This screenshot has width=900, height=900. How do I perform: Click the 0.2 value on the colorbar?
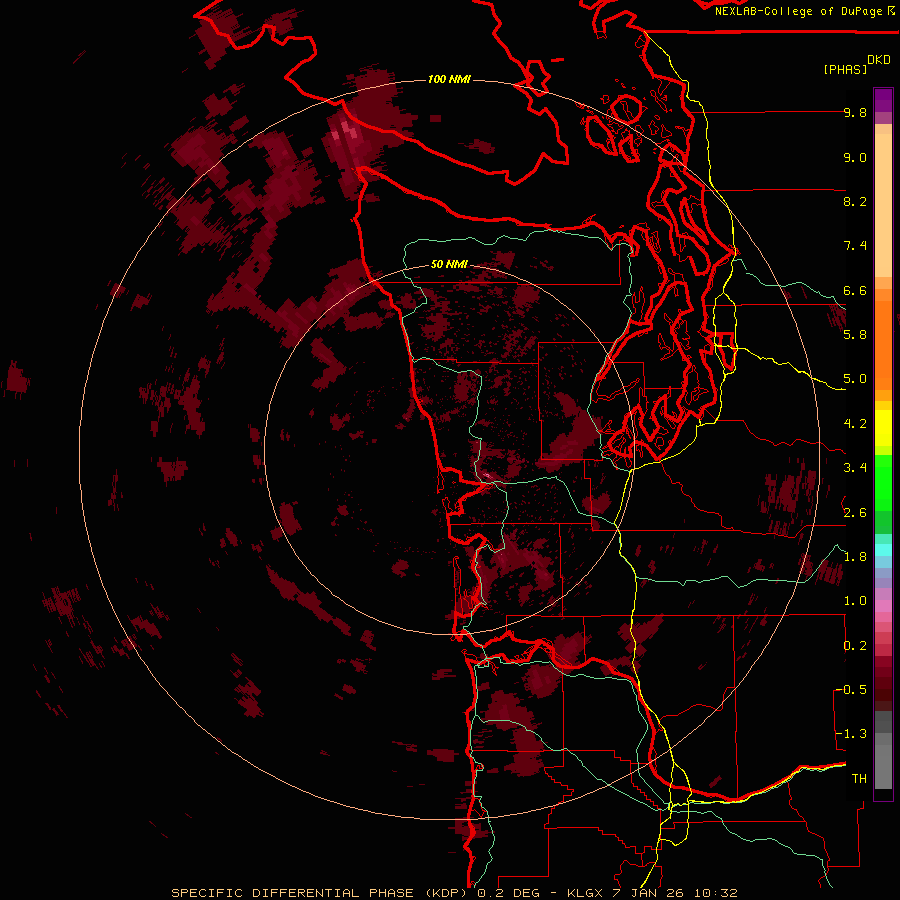point(855,646)
